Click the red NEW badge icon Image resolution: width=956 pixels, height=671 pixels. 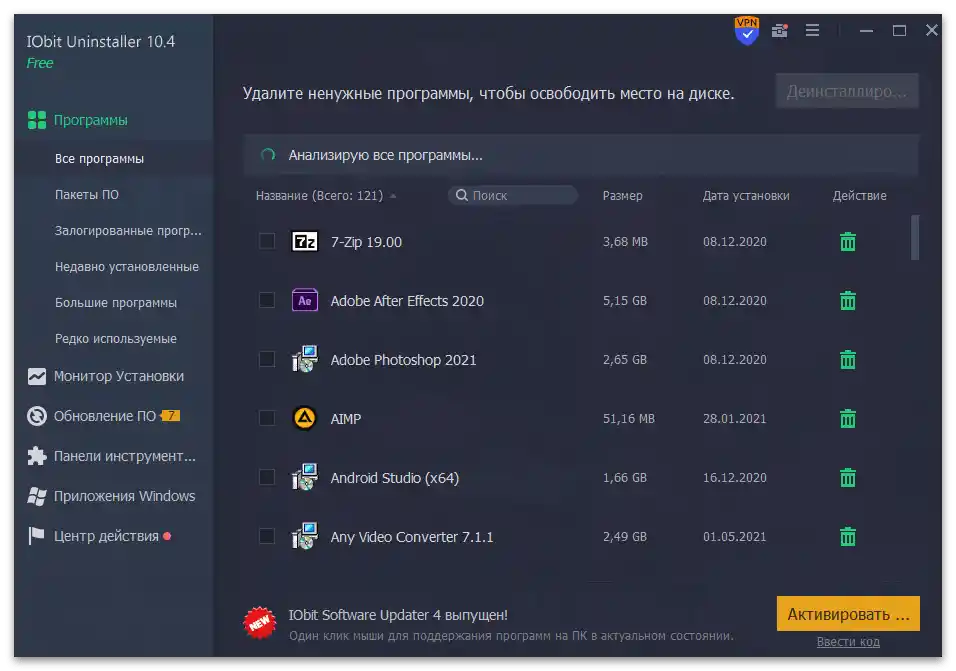(x=260, y=623)
